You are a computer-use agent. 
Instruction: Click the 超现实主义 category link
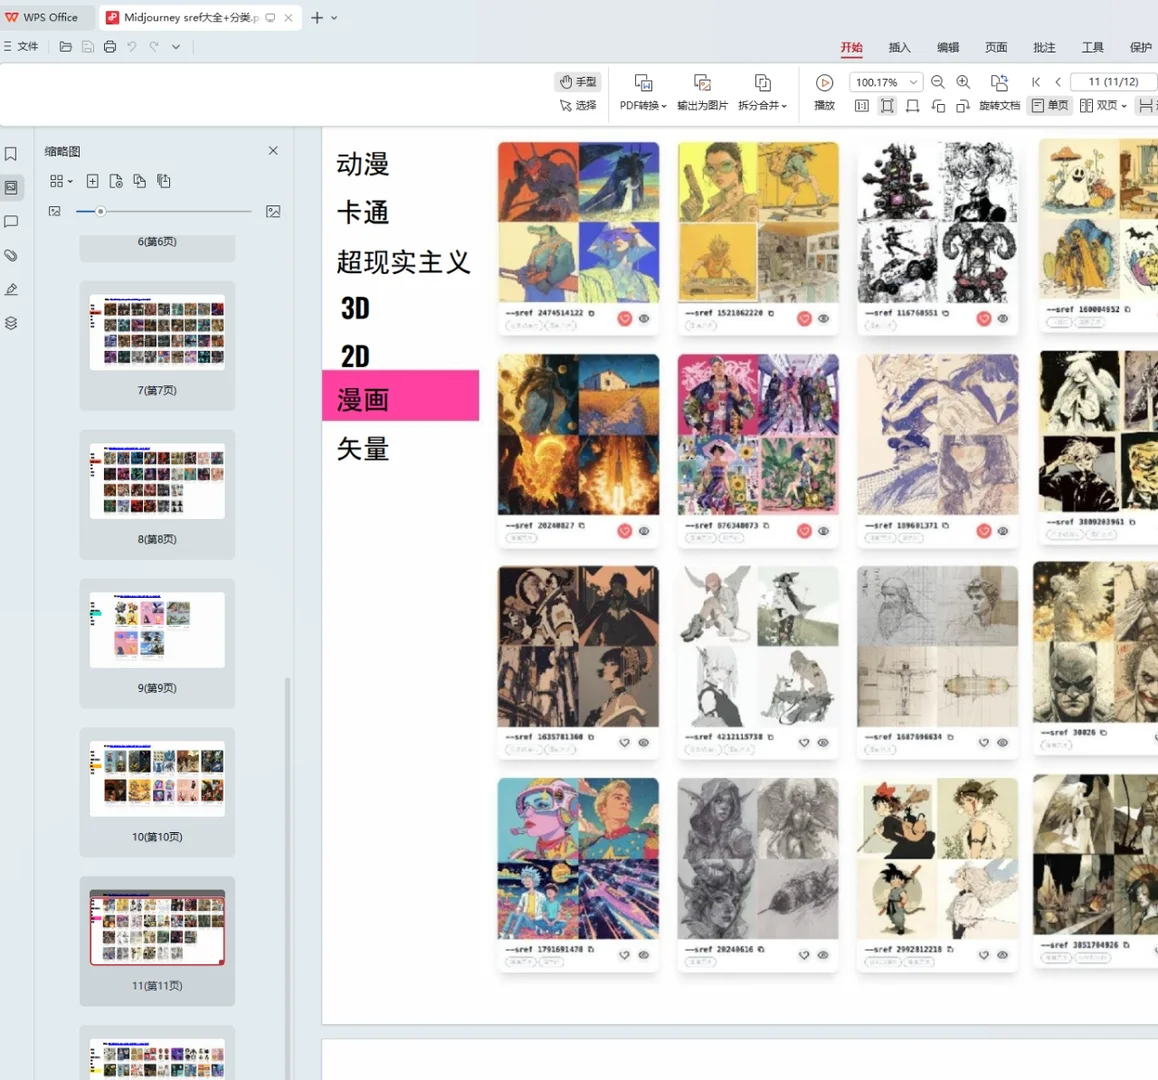click(x=403, y=262)
